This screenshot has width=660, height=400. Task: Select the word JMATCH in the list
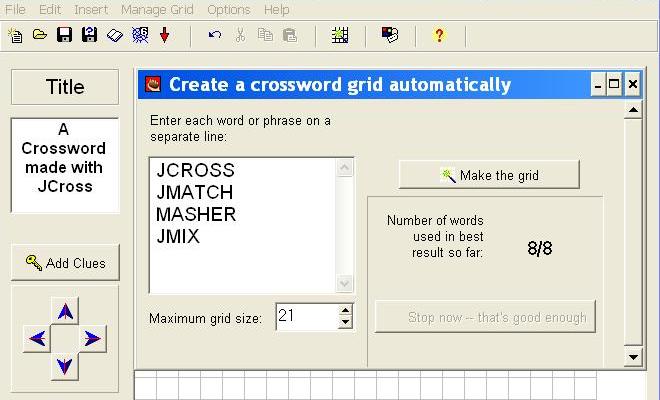[194, 192]
